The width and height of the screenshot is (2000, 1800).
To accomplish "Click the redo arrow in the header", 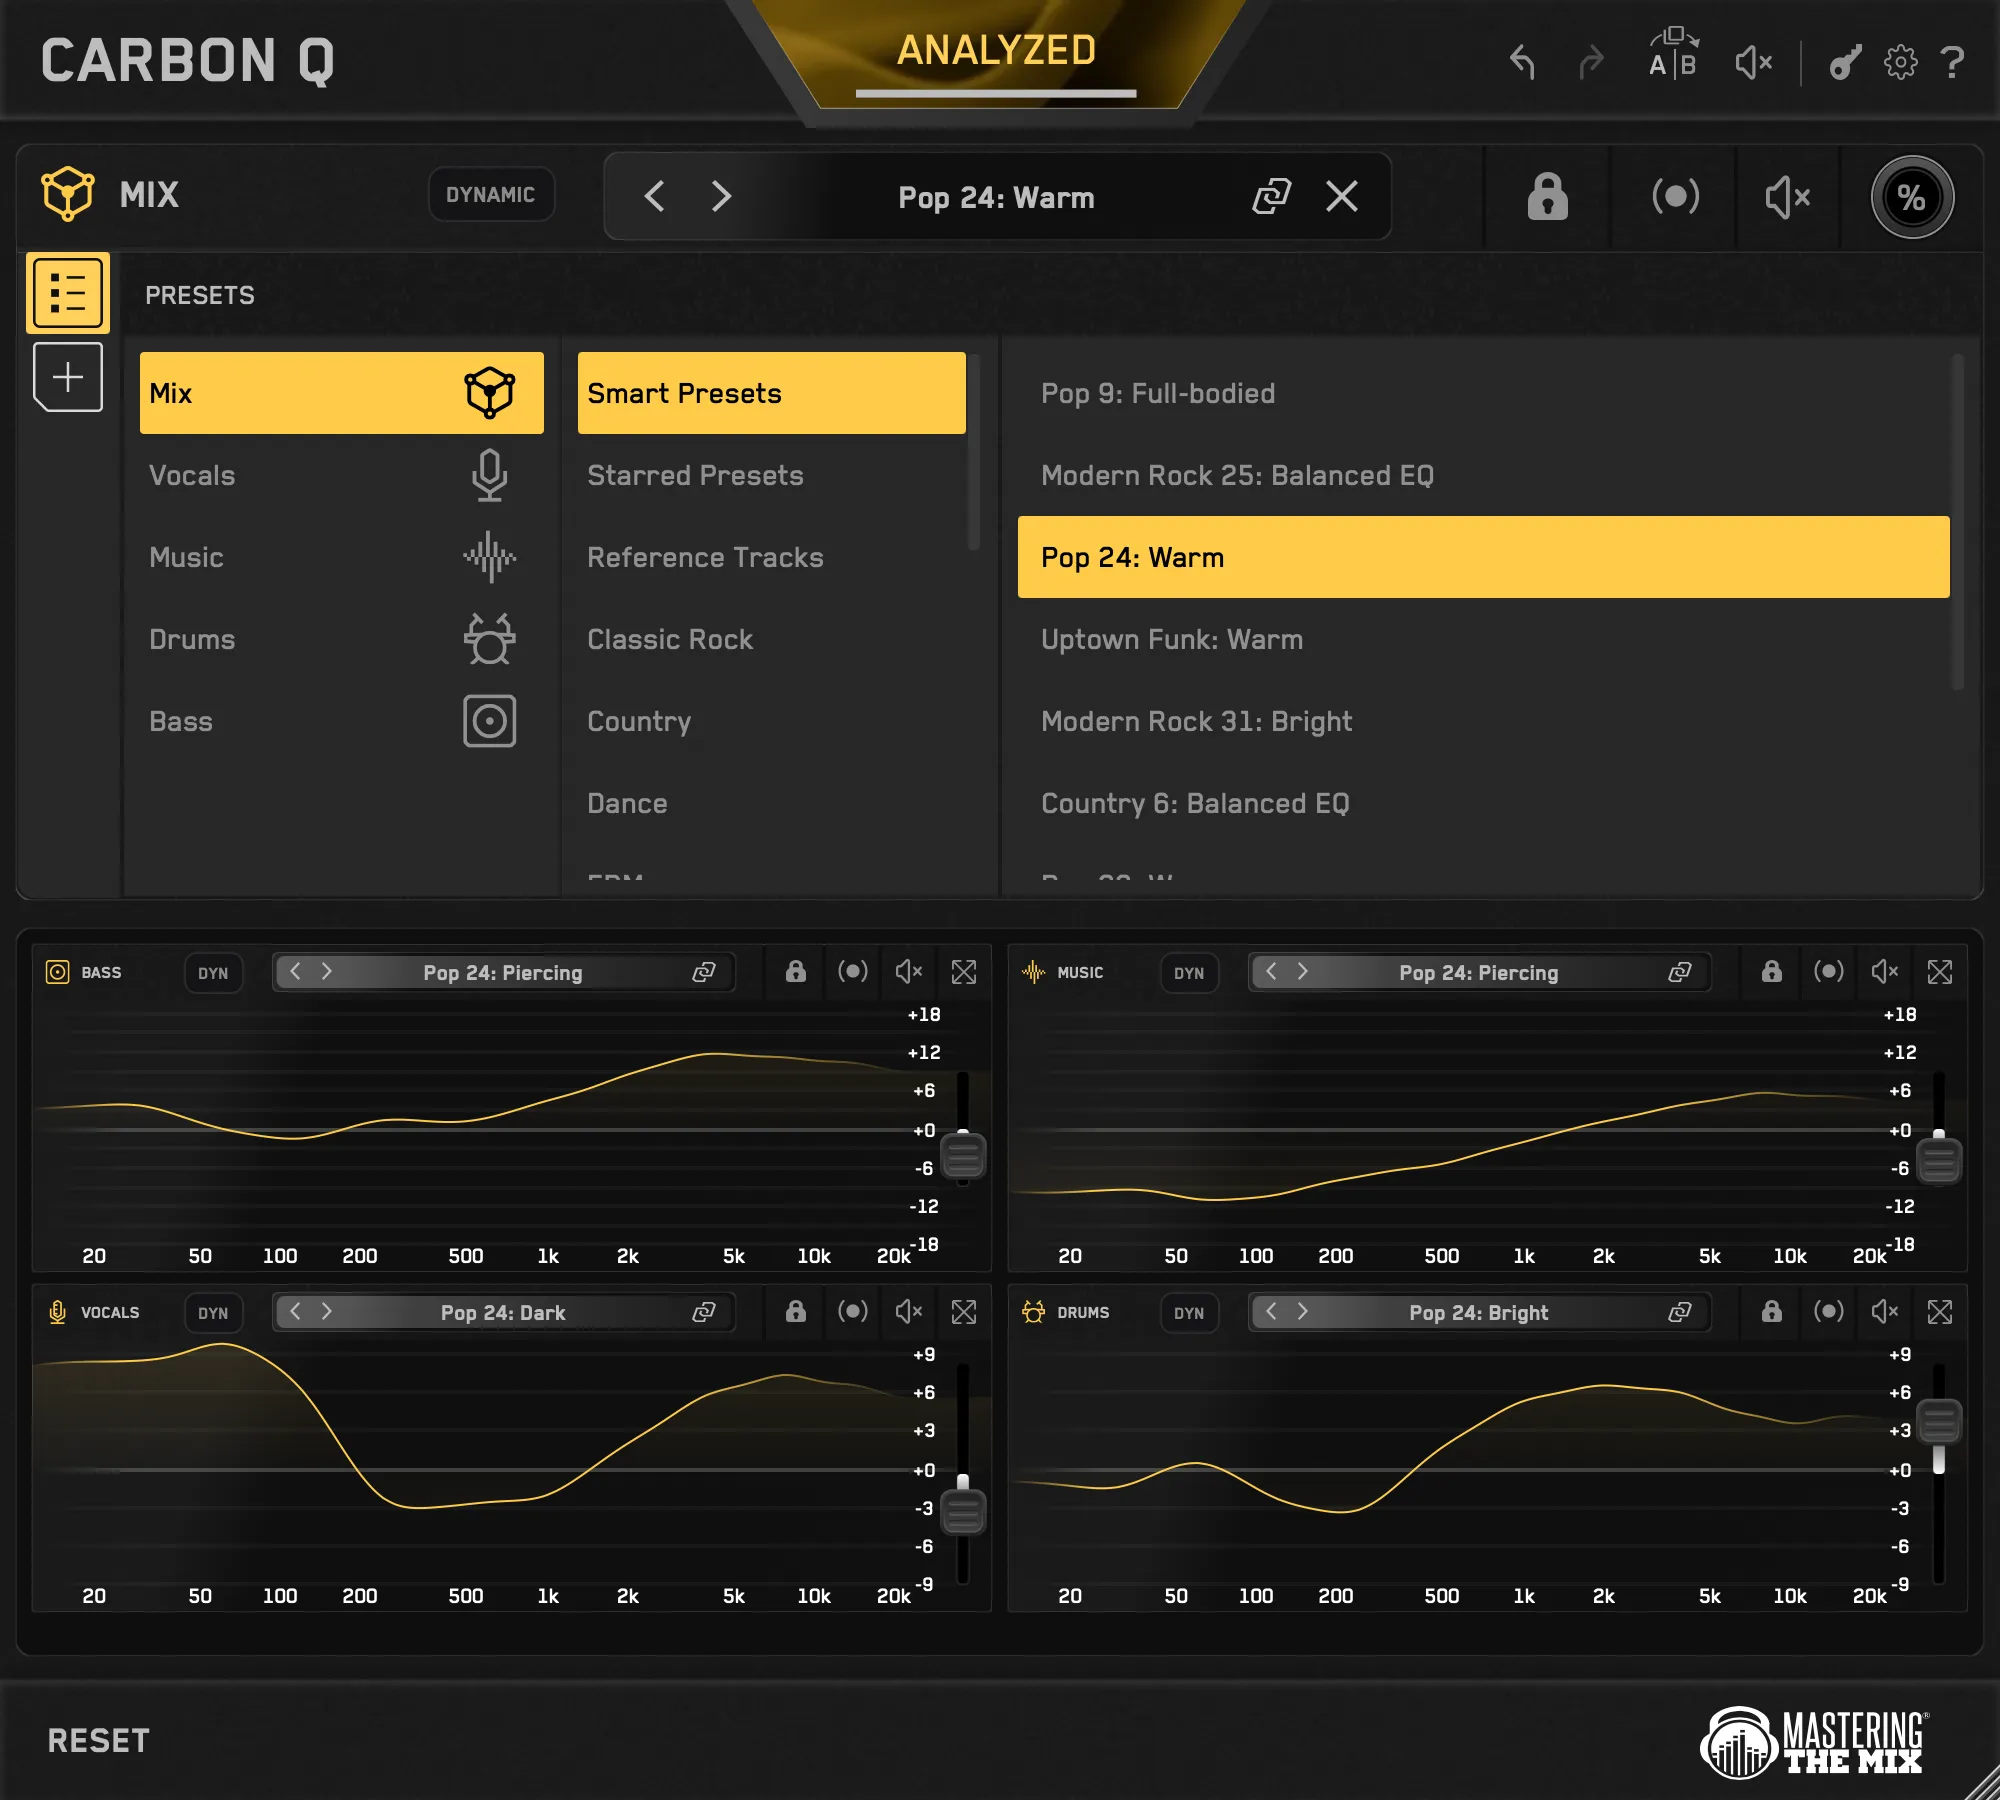I will pos(1591,63).
